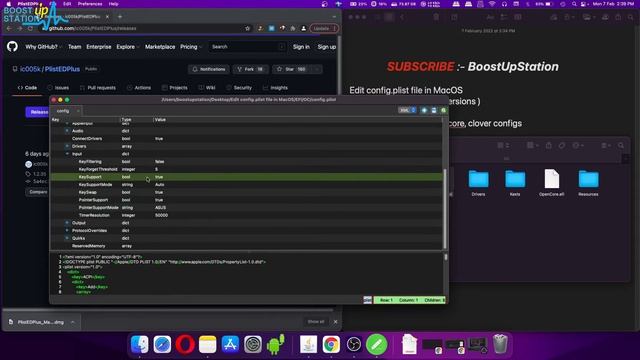This screenshot has width=640, height=360.
Task: Open Spotlight search in menu bar
Action: pos(574,4)
